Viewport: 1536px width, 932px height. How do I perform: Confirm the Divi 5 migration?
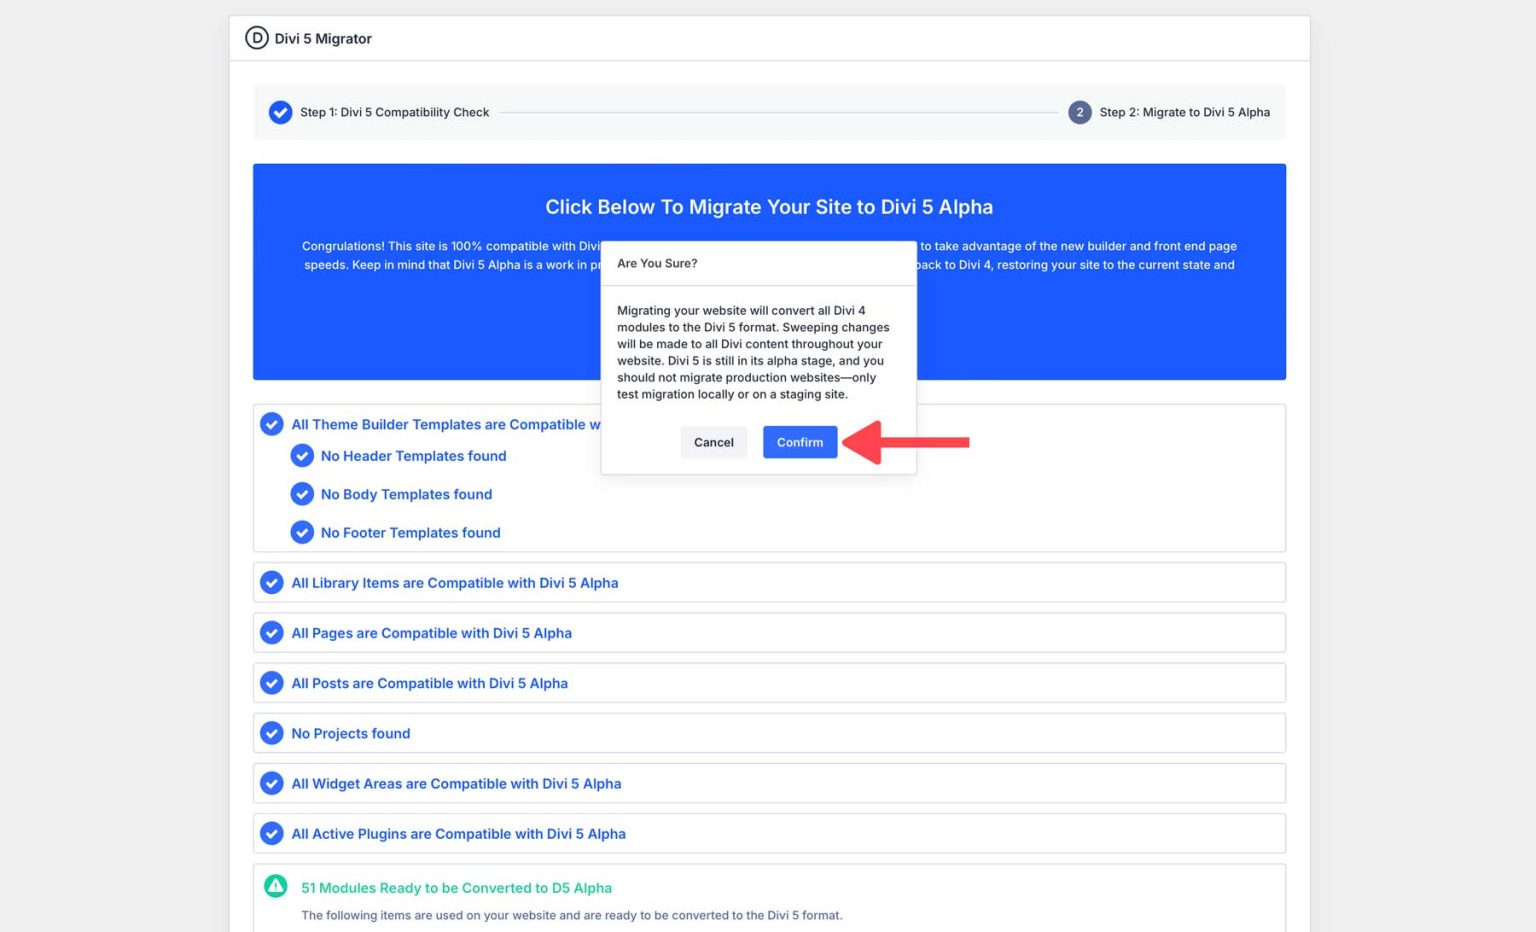pos(799,442)
